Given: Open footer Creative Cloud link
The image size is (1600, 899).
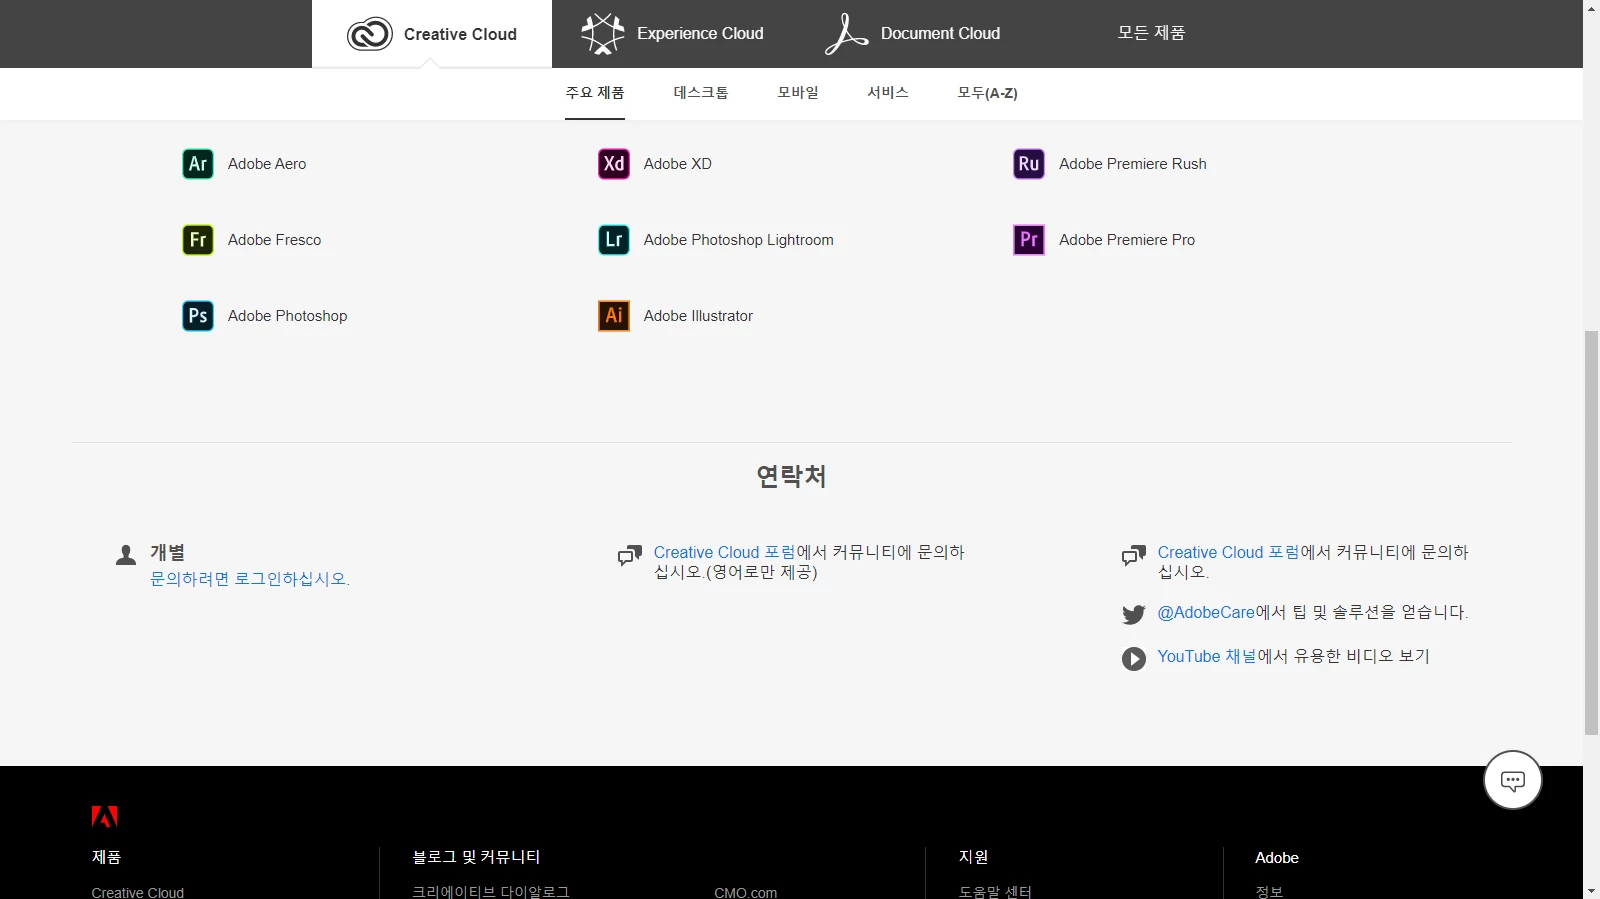Looking at the screenshot, I should [x=138, y=892].
